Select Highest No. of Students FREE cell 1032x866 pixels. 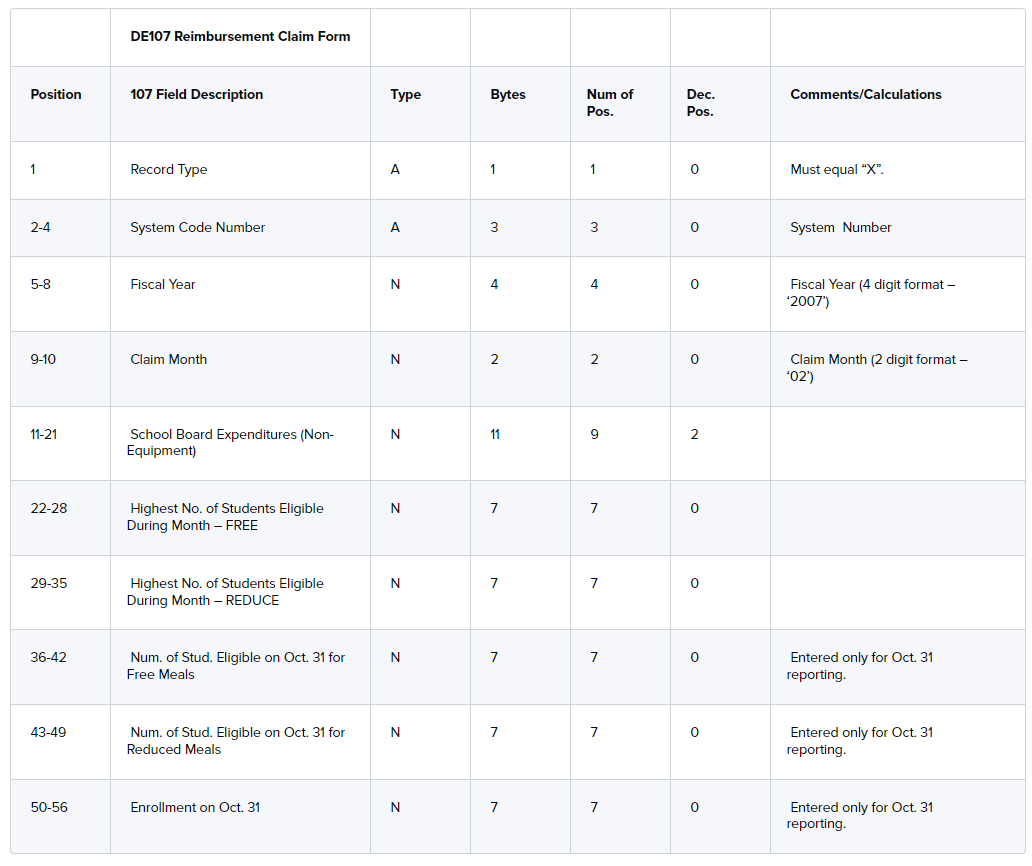[226, 517]
